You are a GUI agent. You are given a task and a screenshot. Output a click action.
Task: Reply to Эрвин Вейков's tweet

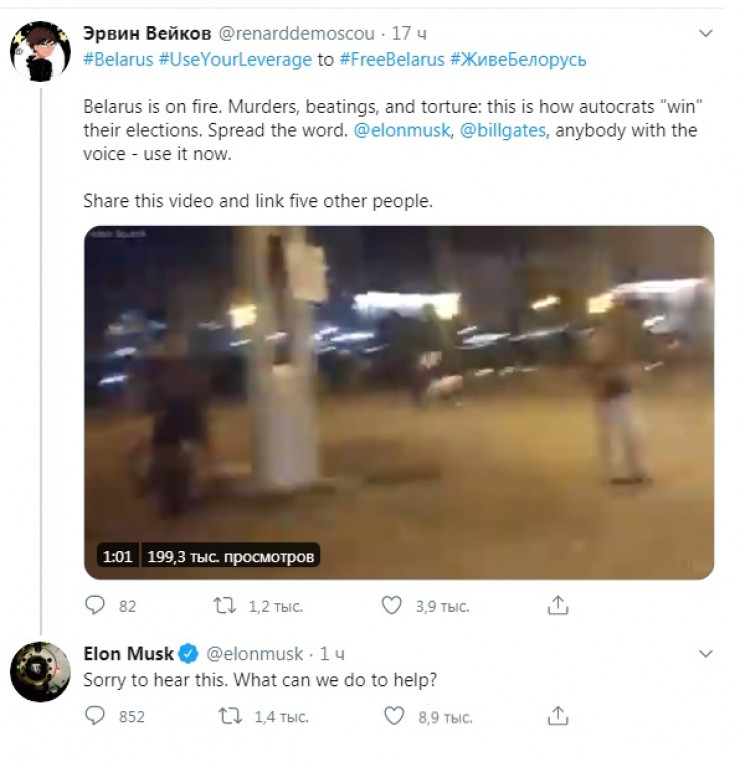pyautogui.click(x=96, y=606)
